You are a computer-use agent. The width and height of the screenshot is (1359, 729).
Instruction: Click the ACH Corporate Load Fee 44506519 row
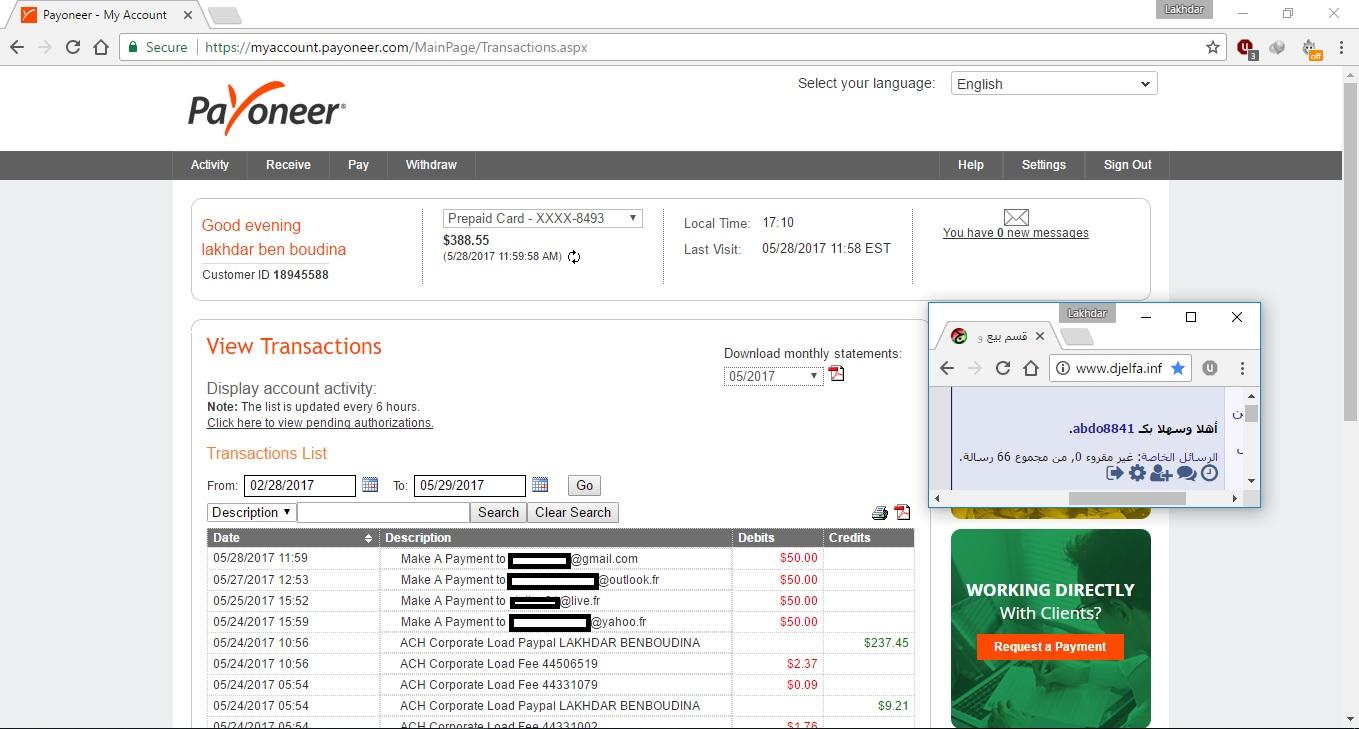[561, 664]
